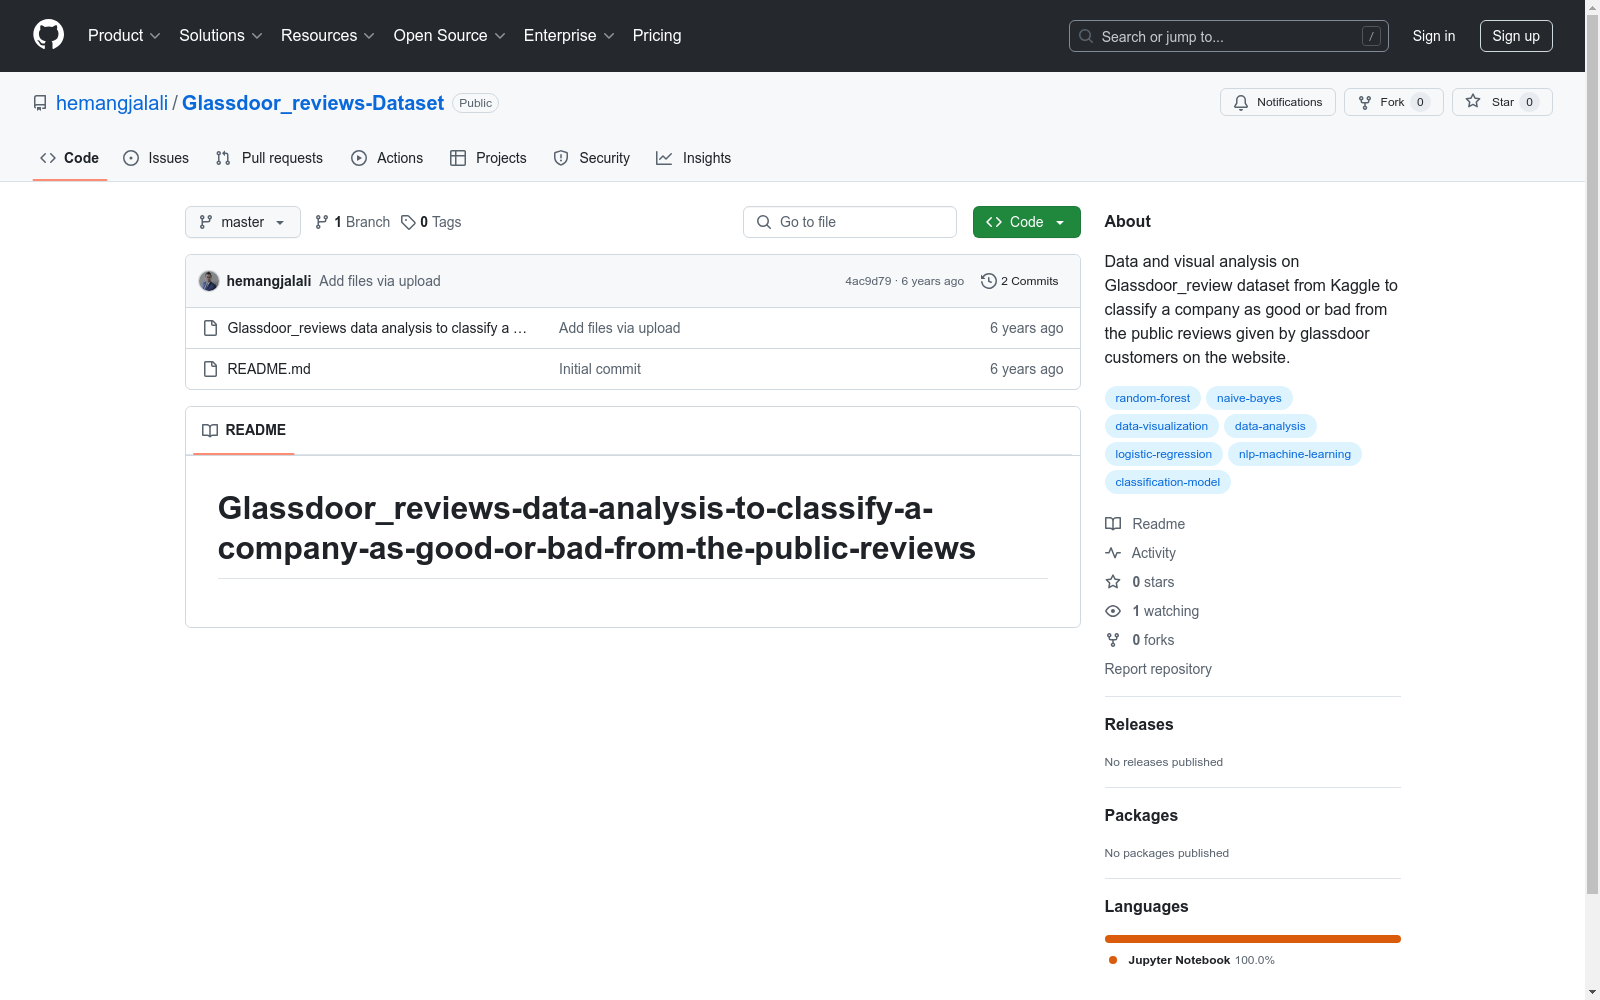This screenshot has width=1600, height=1000.
Task: Open the Initial commit message link
Action: (x=600, y=369)
